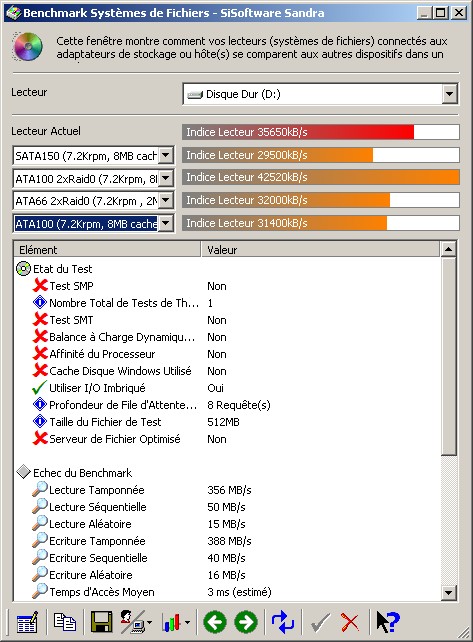The height and width of the screenshot is (642, 473).
Task: Select the Etat du Test group row
Action: [227, 269]
